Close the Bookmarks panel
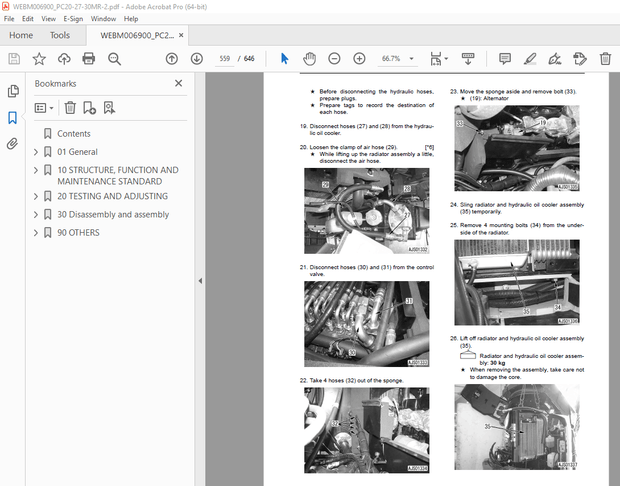 [178, 83]
